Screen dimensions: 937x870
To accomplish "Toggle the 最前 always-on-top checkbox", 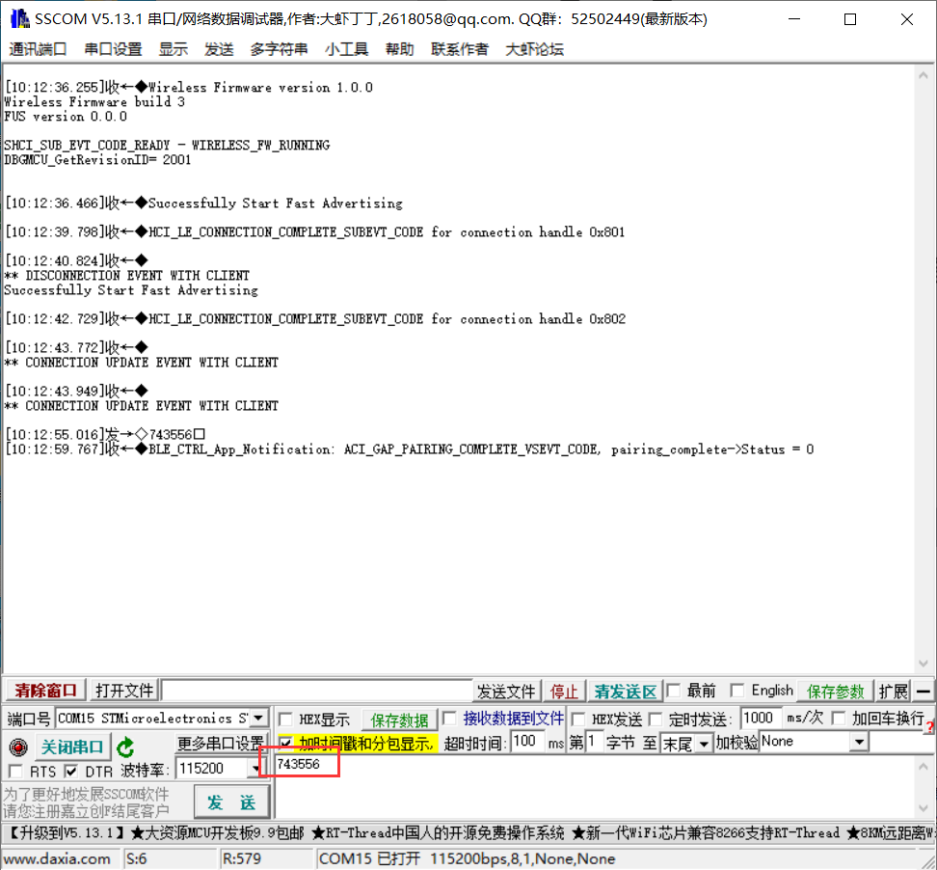I will (x=673, y=691).
